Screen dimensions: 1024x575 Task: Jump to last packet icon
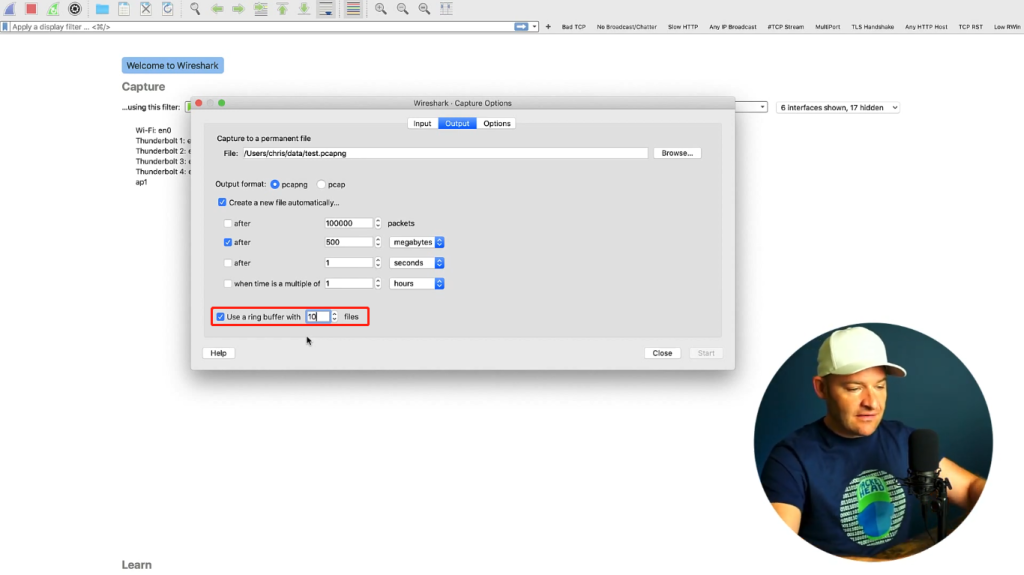[304, 8]
